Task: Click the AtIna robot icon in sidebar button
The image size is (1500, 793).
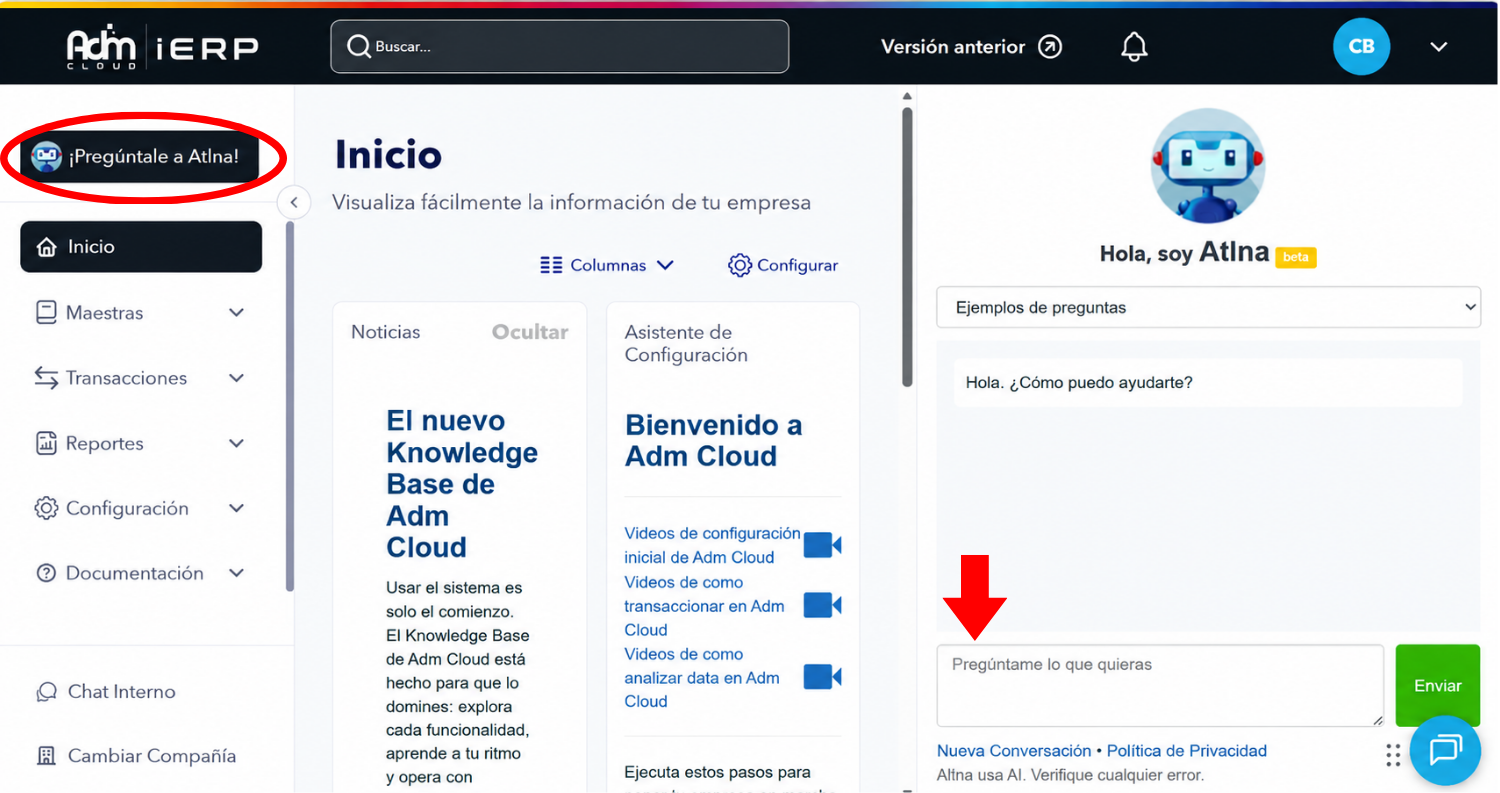Action: (46, 157)
